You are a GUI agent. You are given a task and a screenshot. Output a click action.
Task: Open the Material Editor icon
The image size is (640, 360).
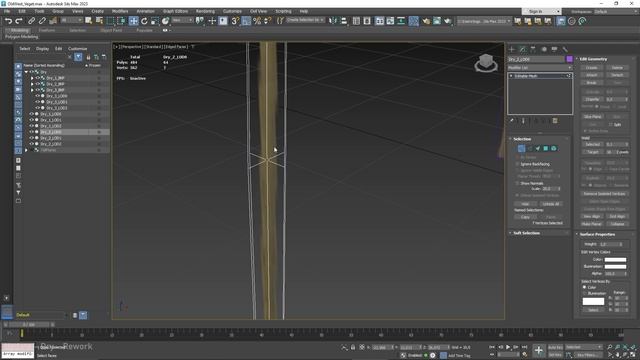point(413,21)
